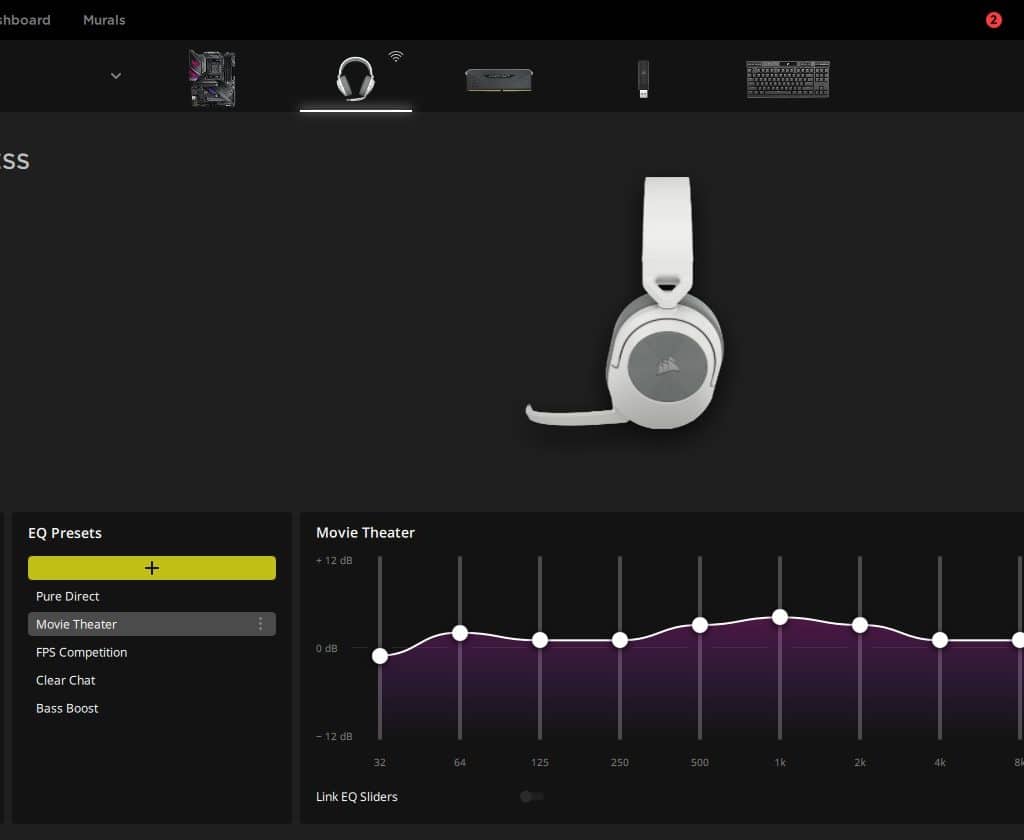Click the 64 Hz EQ slider handle
The height and width of the screenshot is (840, 1024).
point(460,633)
